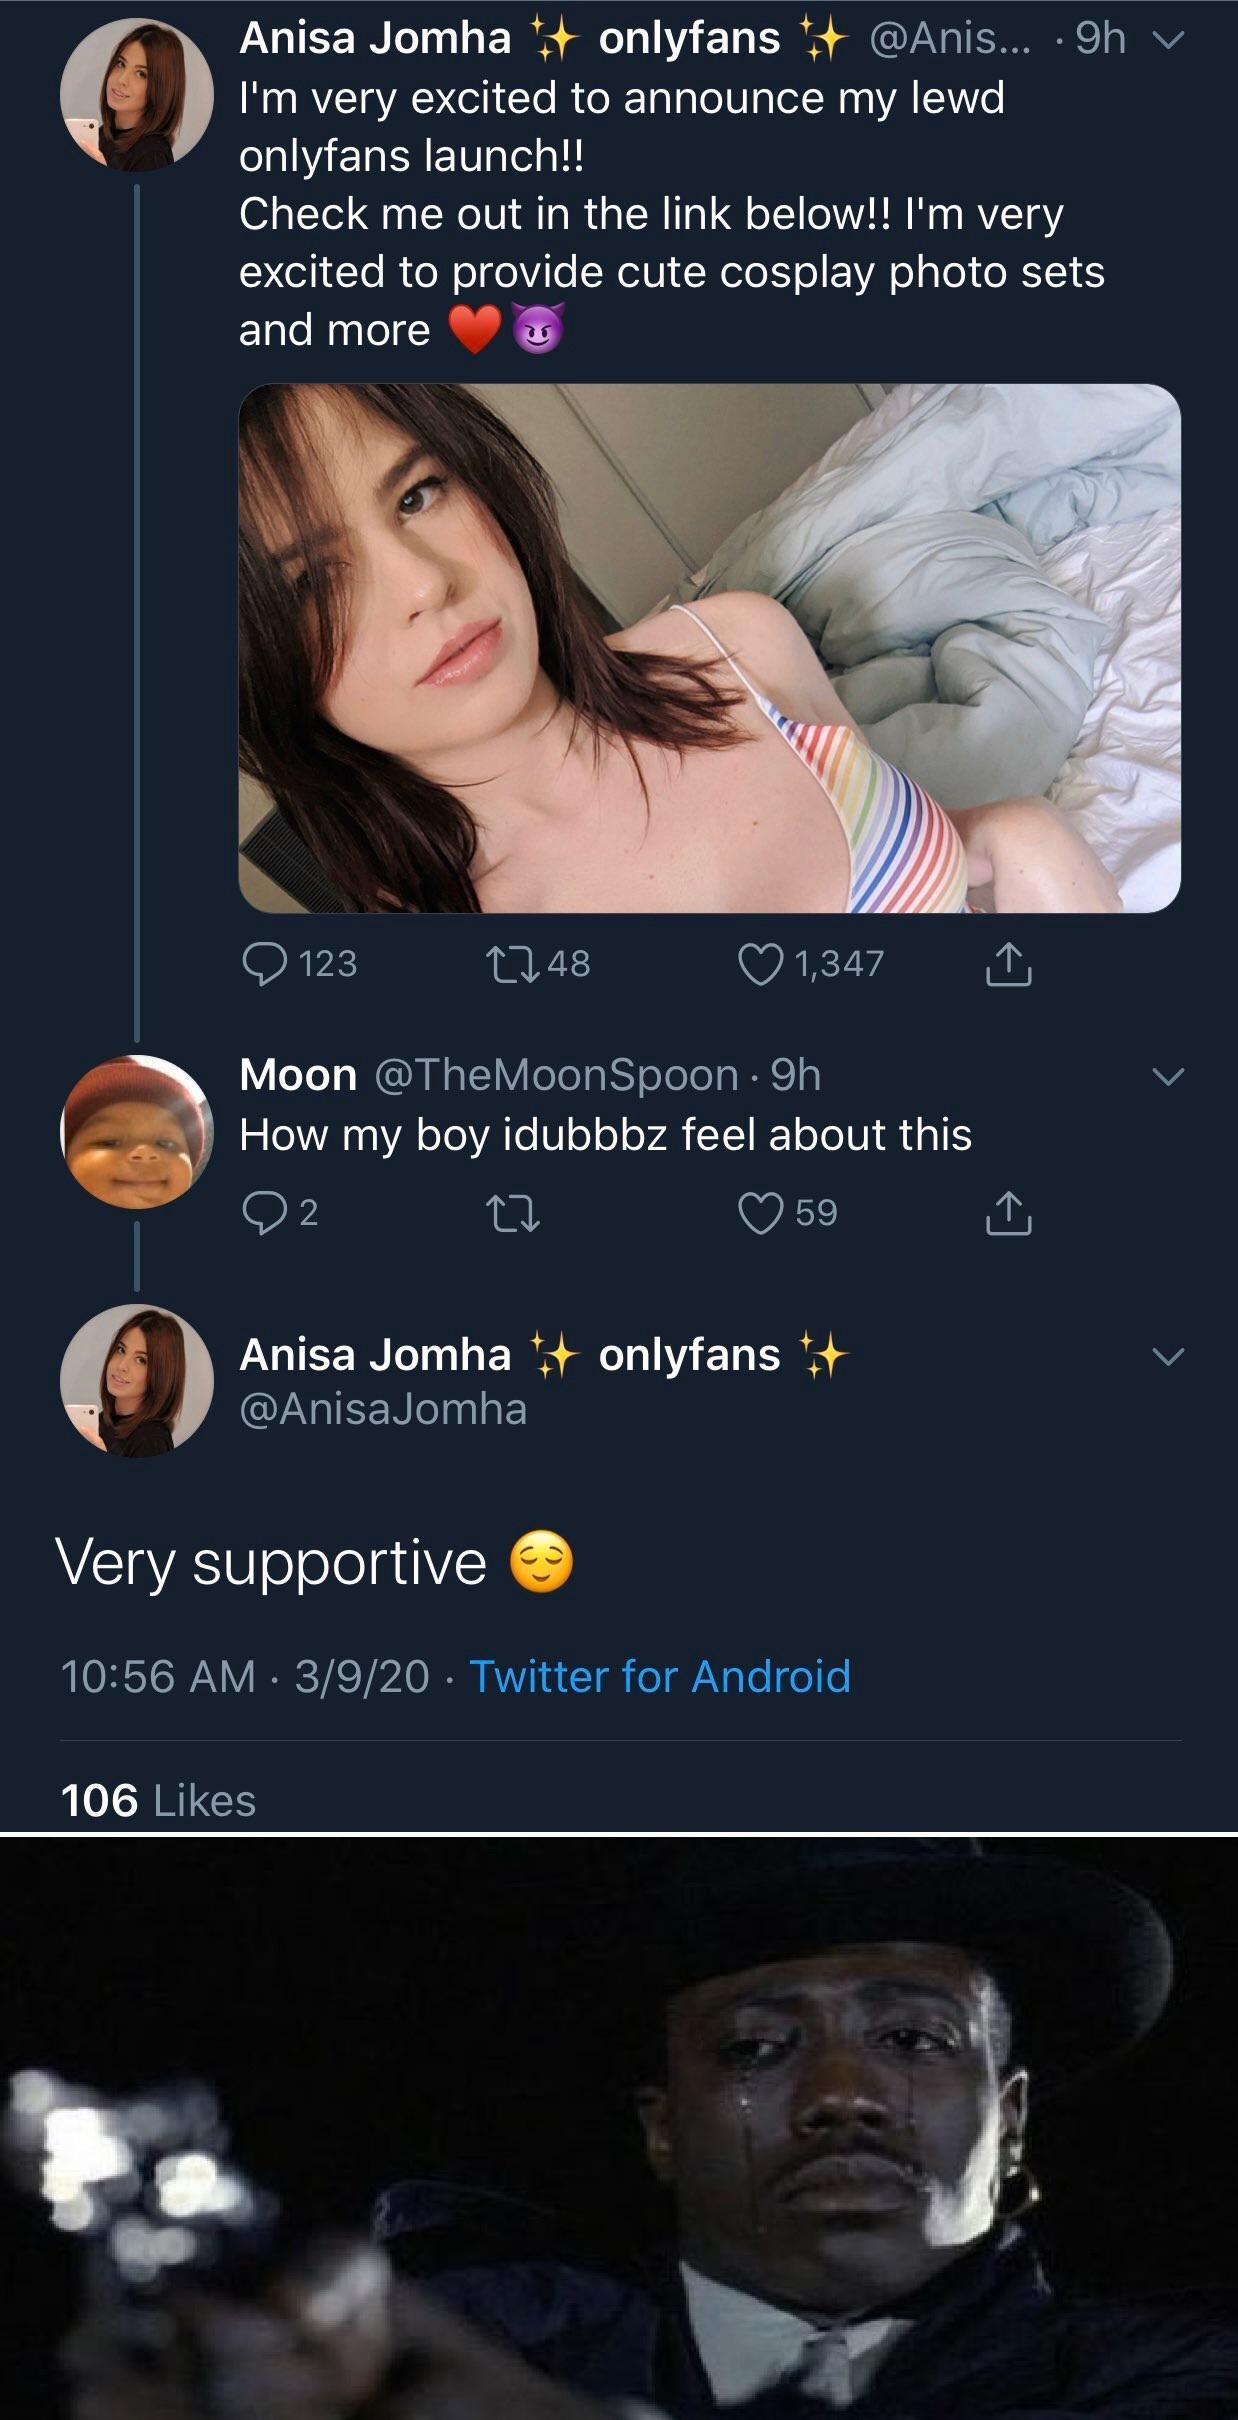This screenshot has height=2420, width=1238.
Task: Open the "Twitter for Android" link
Action: (660, 1677)
